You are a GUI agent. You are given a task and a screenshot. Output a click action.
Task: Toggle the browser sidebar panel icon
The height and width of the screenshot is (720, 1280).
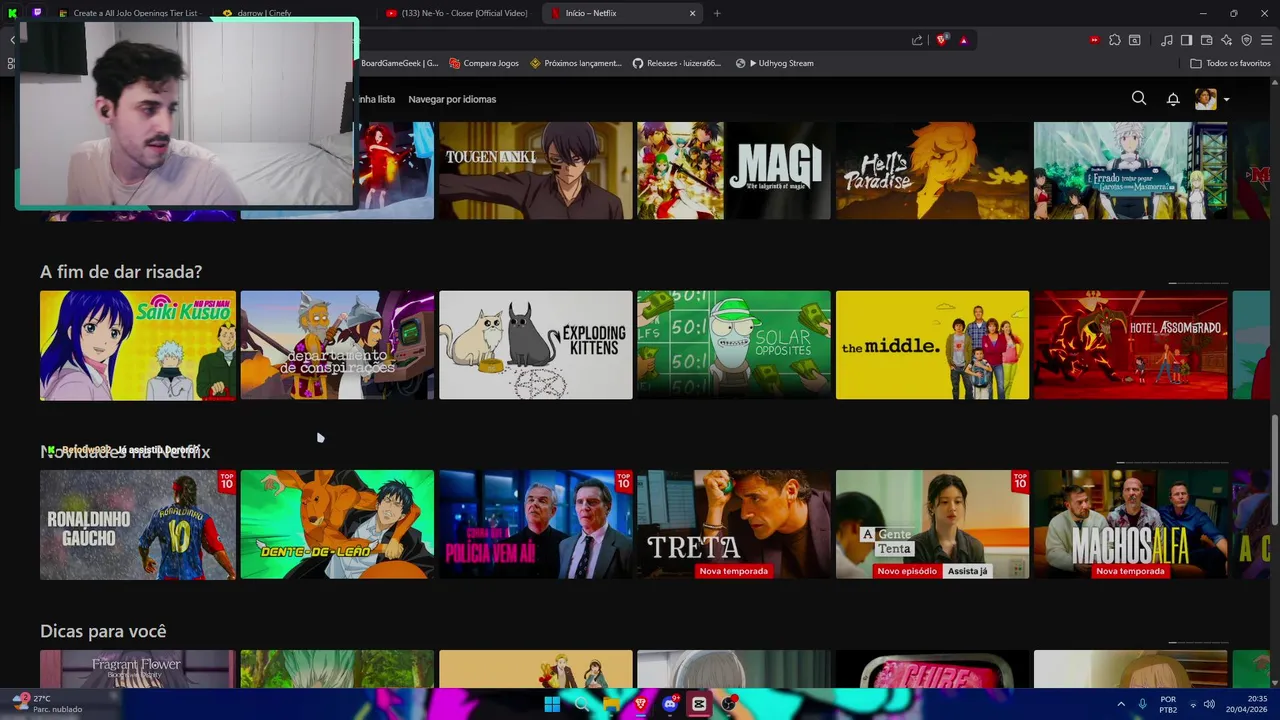click(x=1186, y=40)
